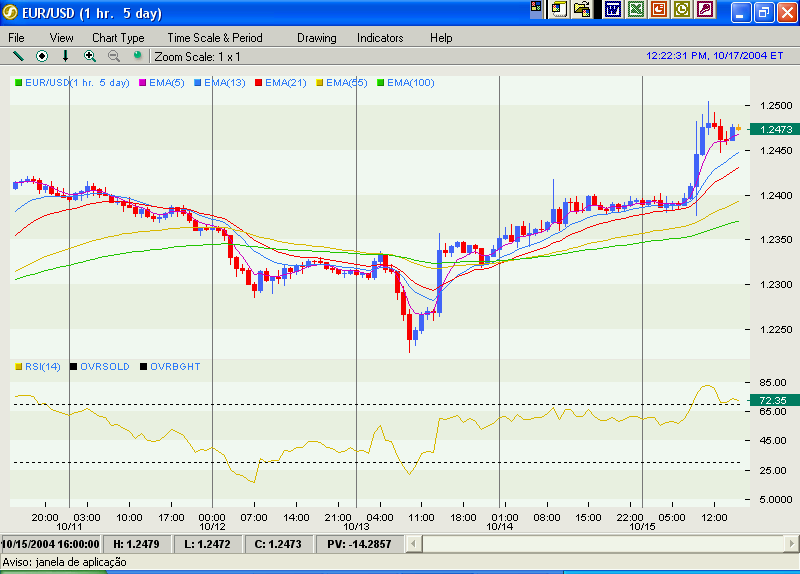Zoom in with the magnifier plus icon
800x574 pixels.
[x=90, y=56]
